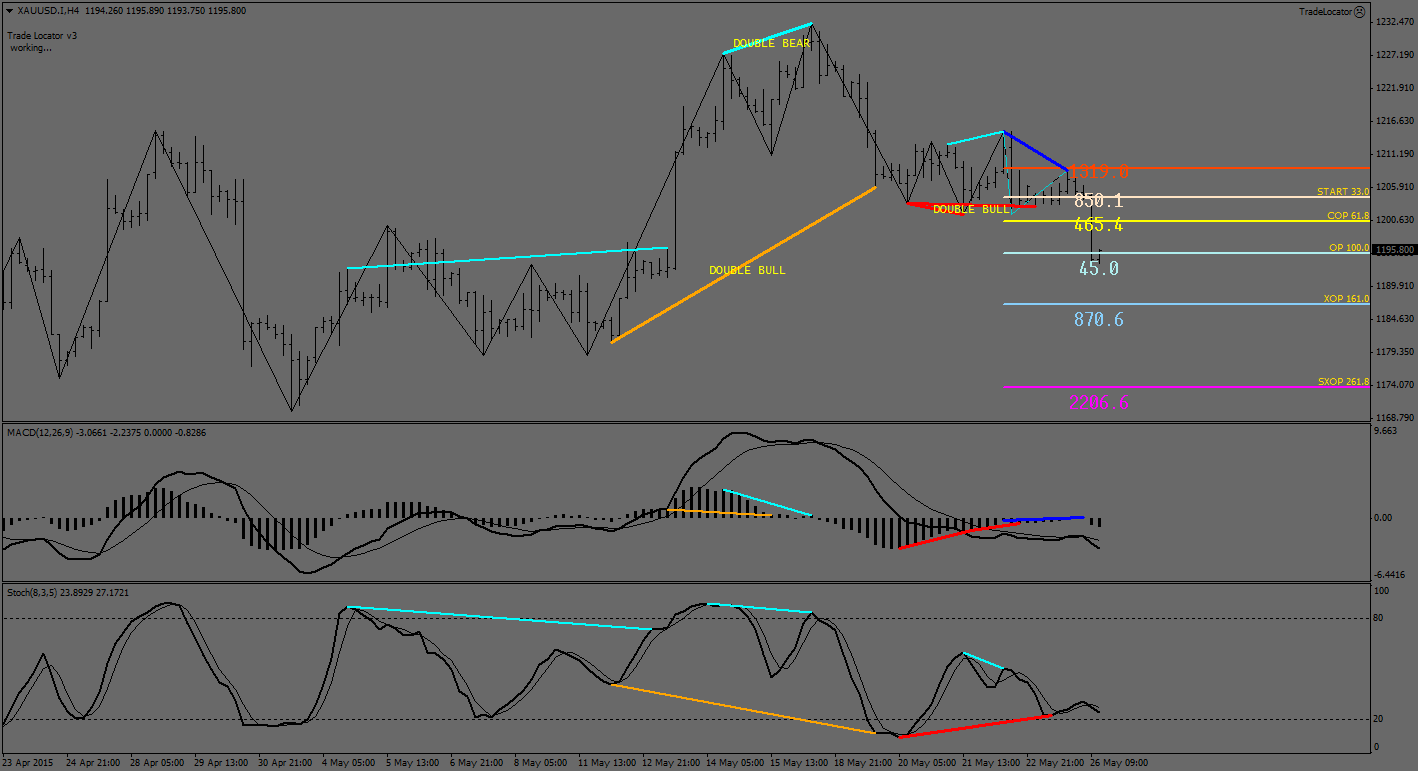Click the current price marker 1195.800
Viewport: 1418px width, 771px height.
(1392, 250)
